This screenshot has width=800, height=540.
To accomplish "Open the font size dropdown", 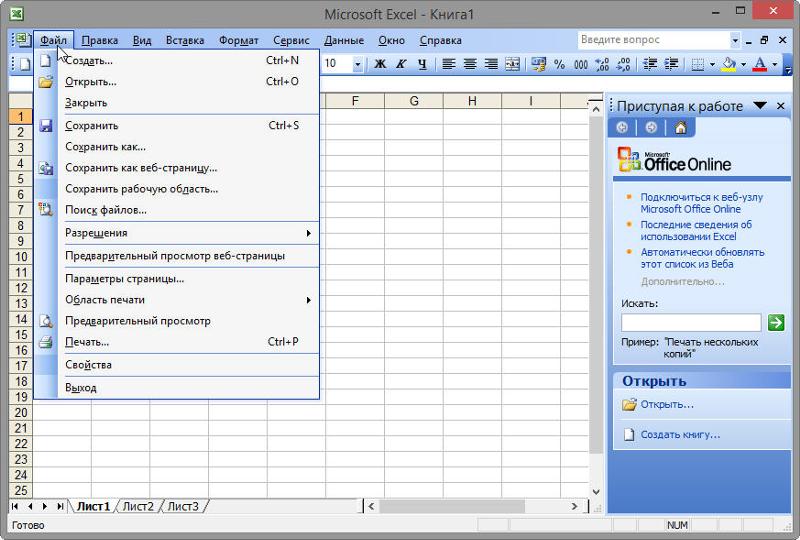I will tap(358, 64).
